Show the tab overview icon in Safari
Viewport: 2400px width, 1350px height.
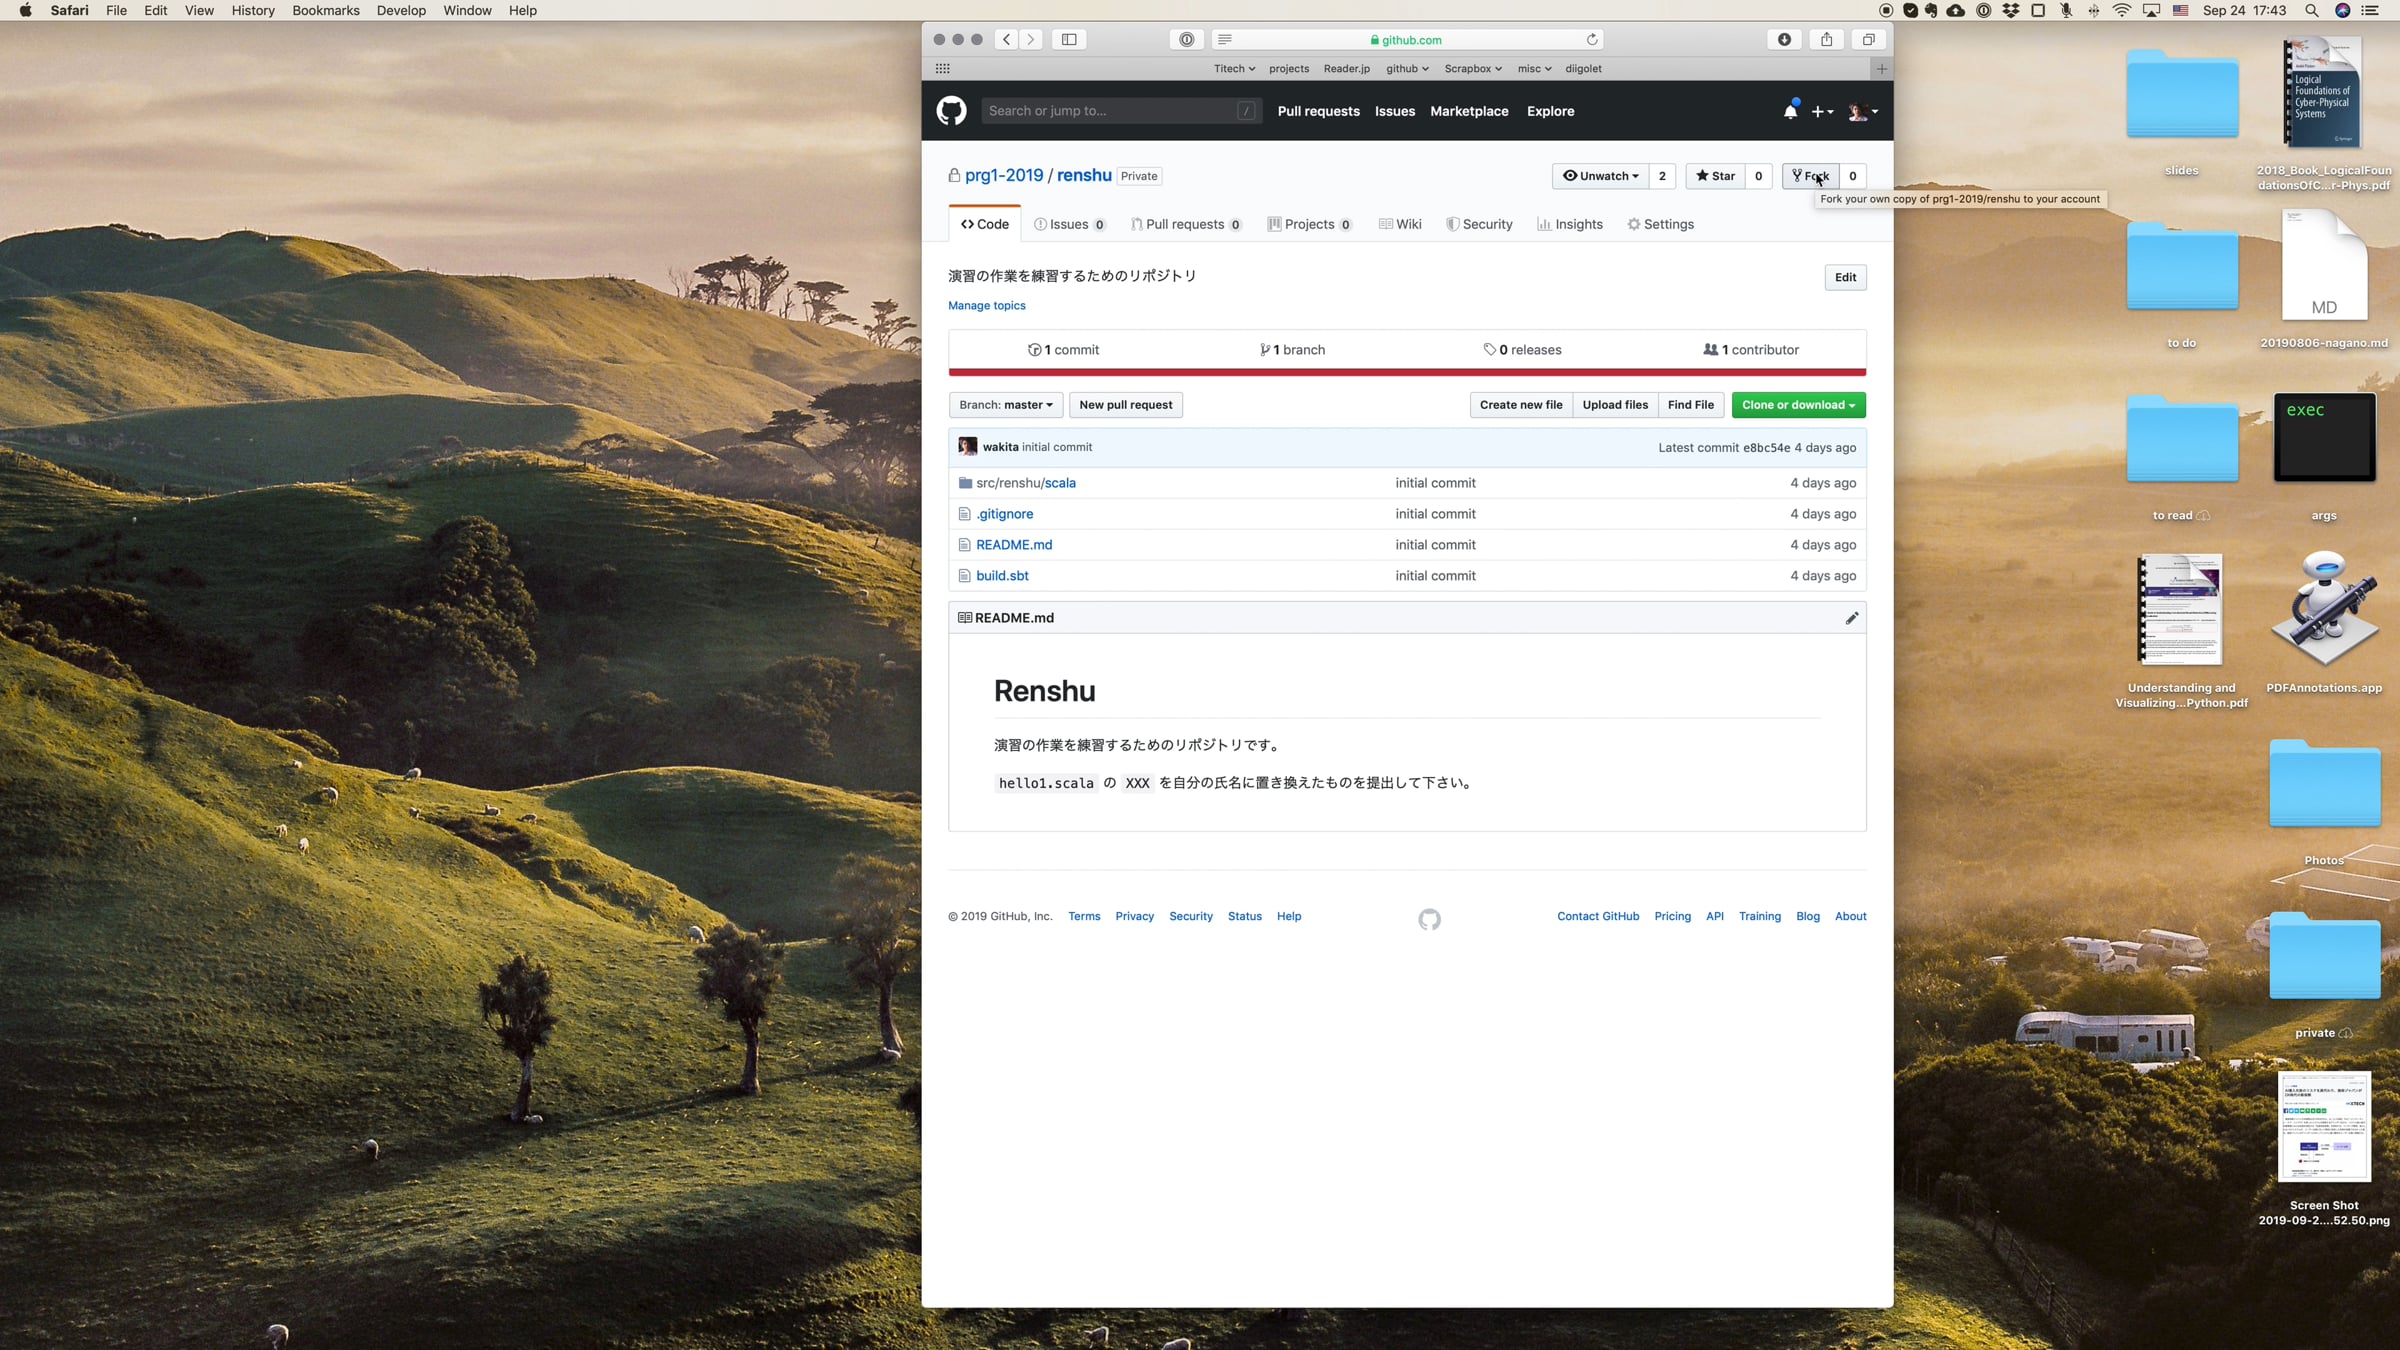pos(1868,40)
